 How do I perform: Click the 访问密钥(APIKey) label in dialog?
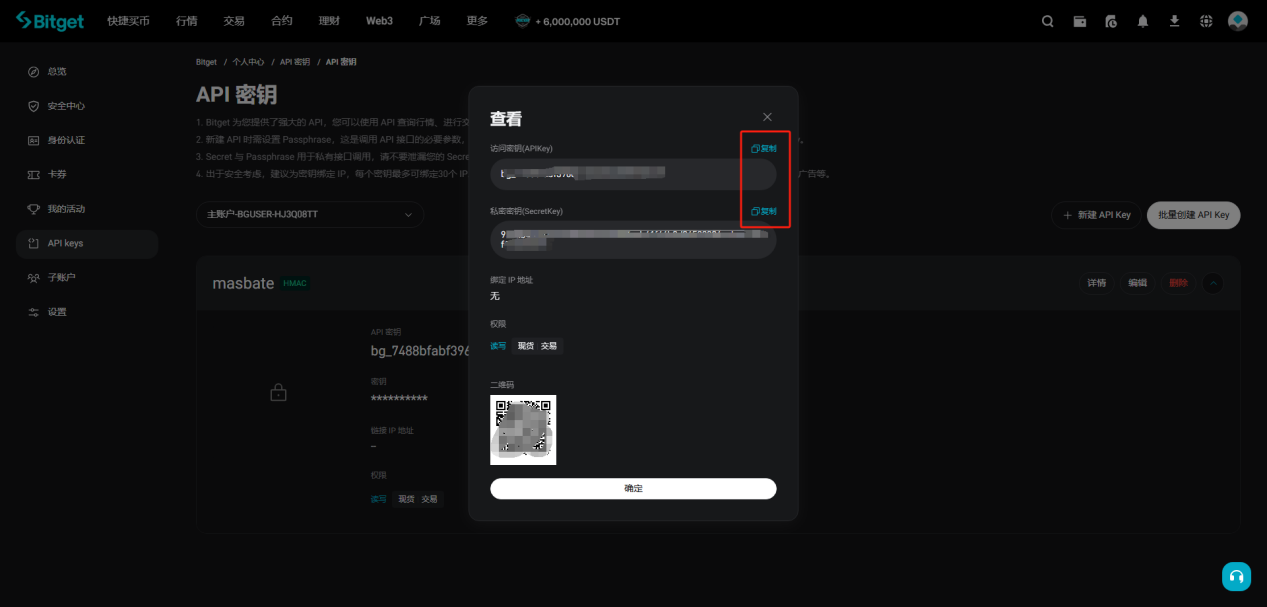[521, 148]
